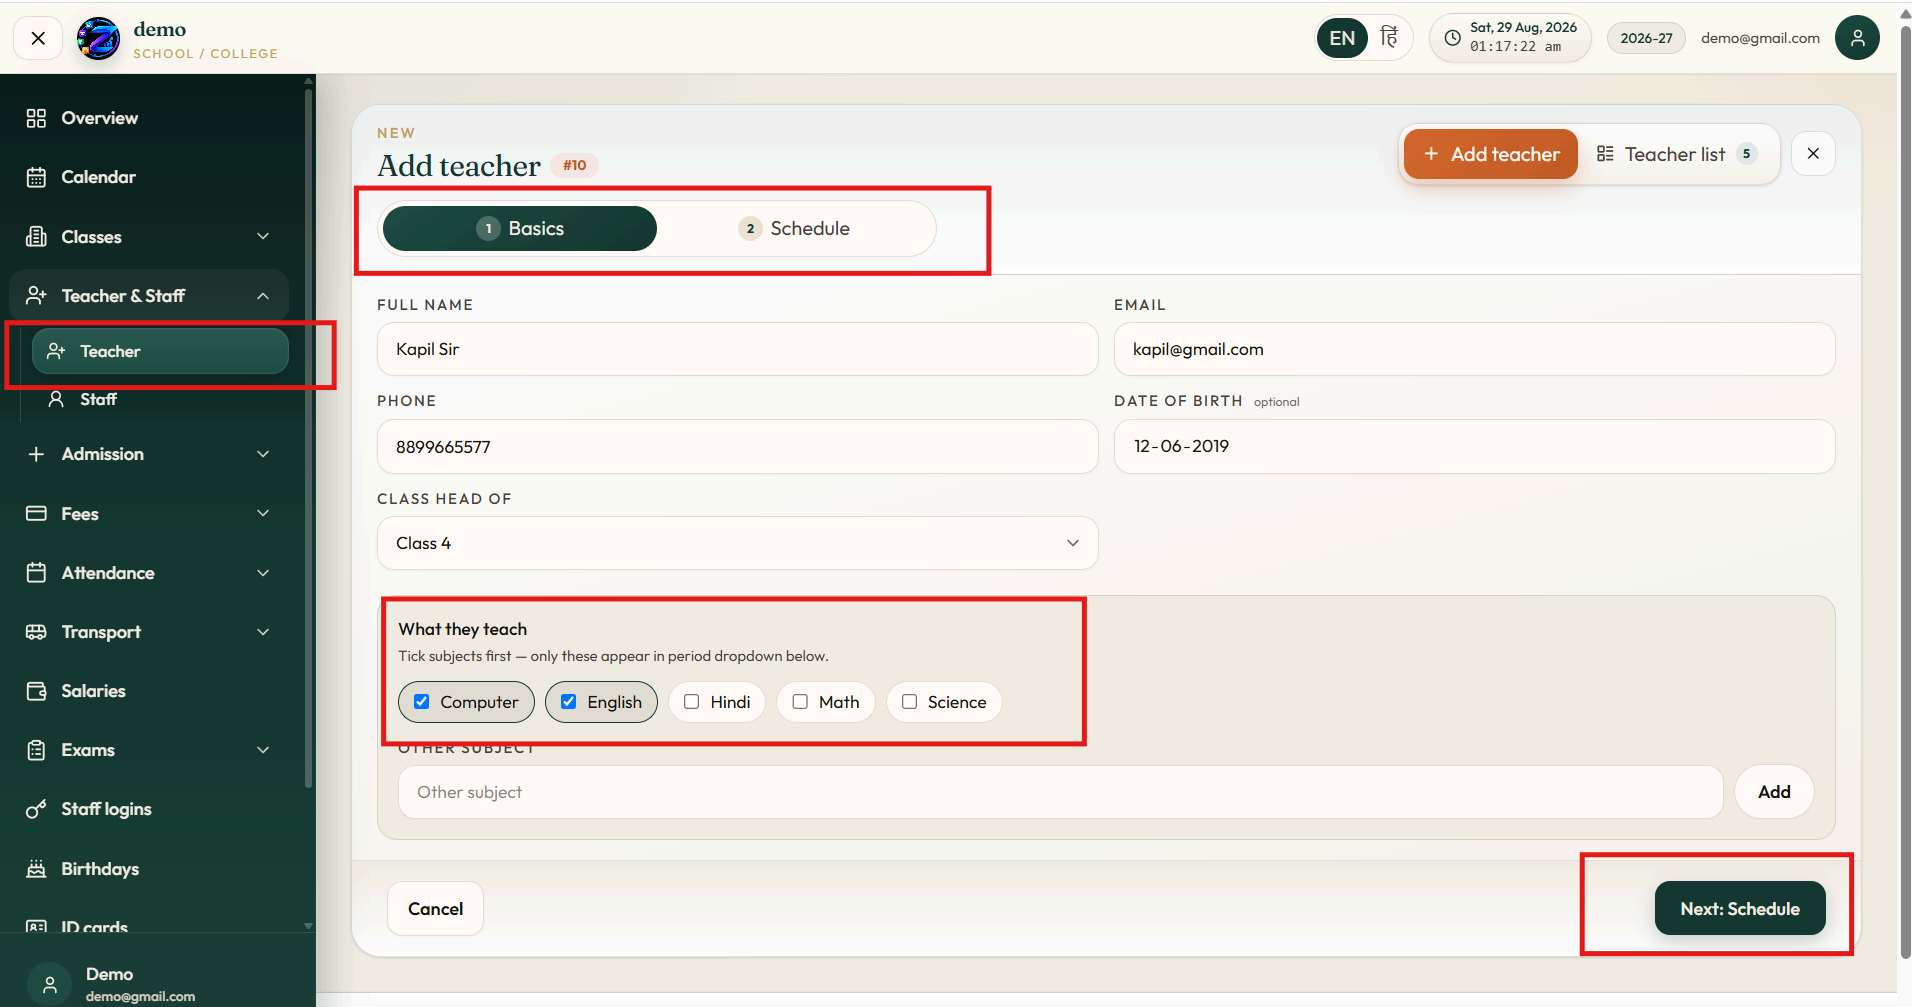The height and width of the screenshot is (1007, 1912).
Task: Open the Staff submenu item
Action: click(160, 399)
